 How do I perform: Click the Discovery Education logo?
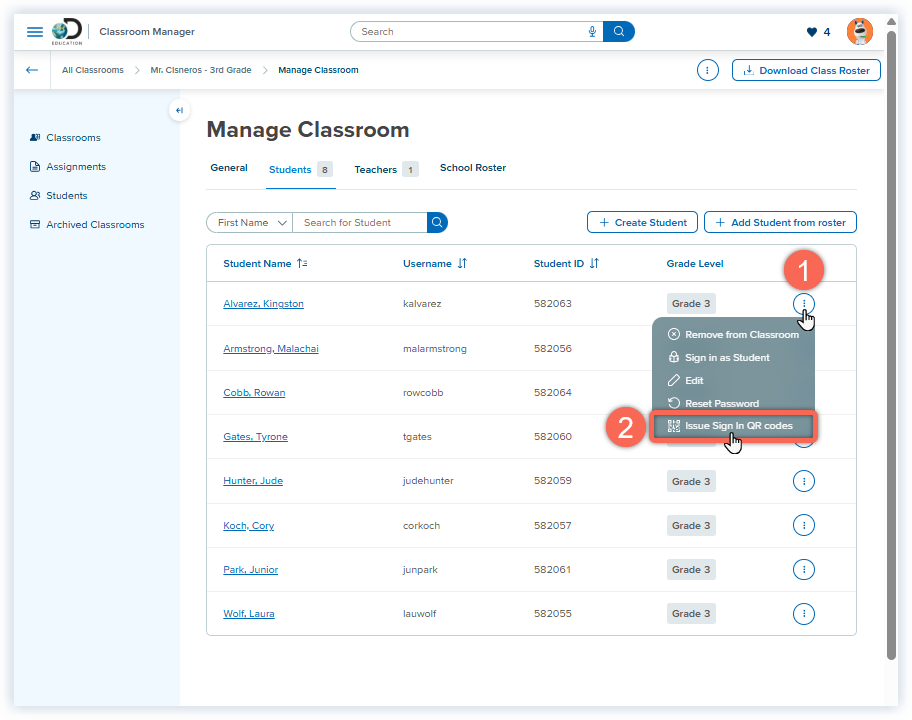(66, 31)
